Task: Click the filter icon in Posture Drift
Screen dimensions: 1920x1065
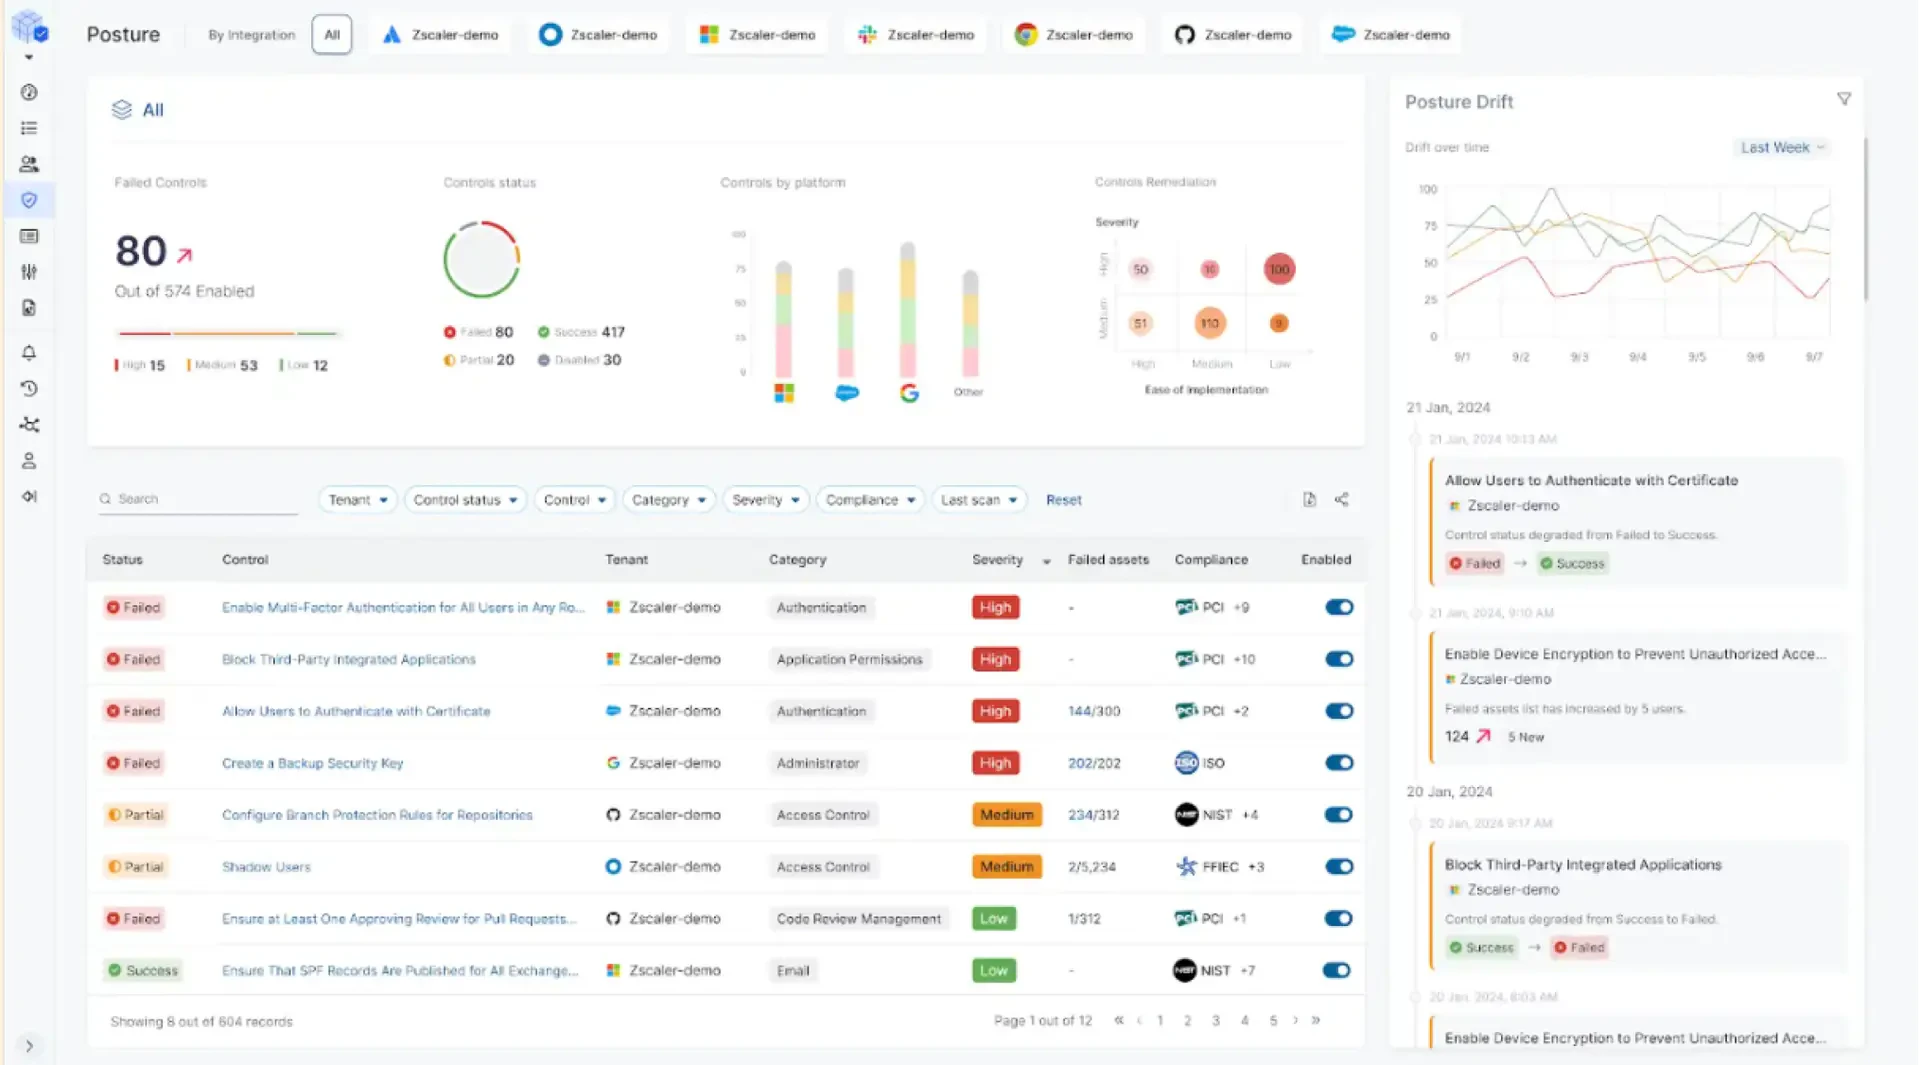Action: point(1844,99)
